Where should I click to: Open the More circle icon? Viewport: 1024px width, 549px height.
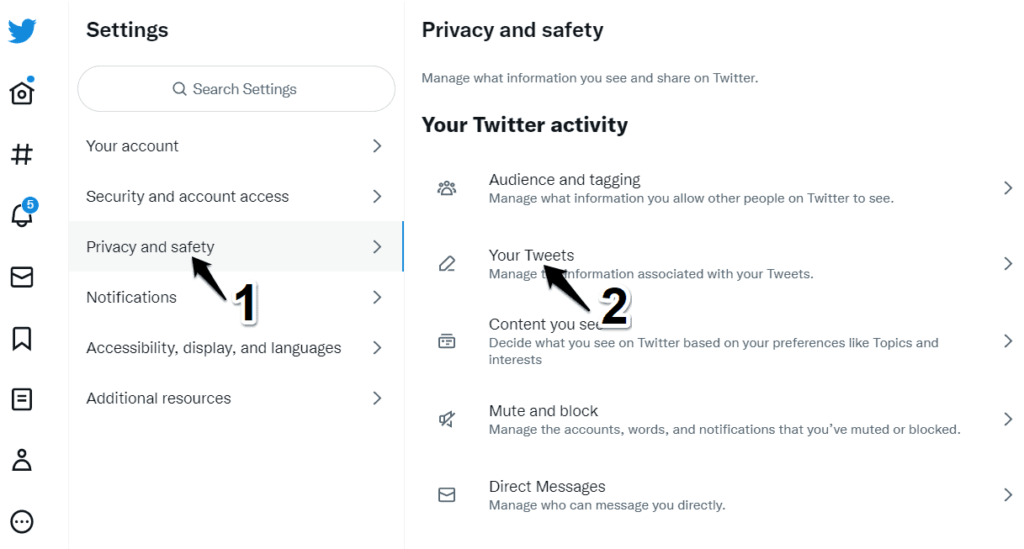coord(22,522)
